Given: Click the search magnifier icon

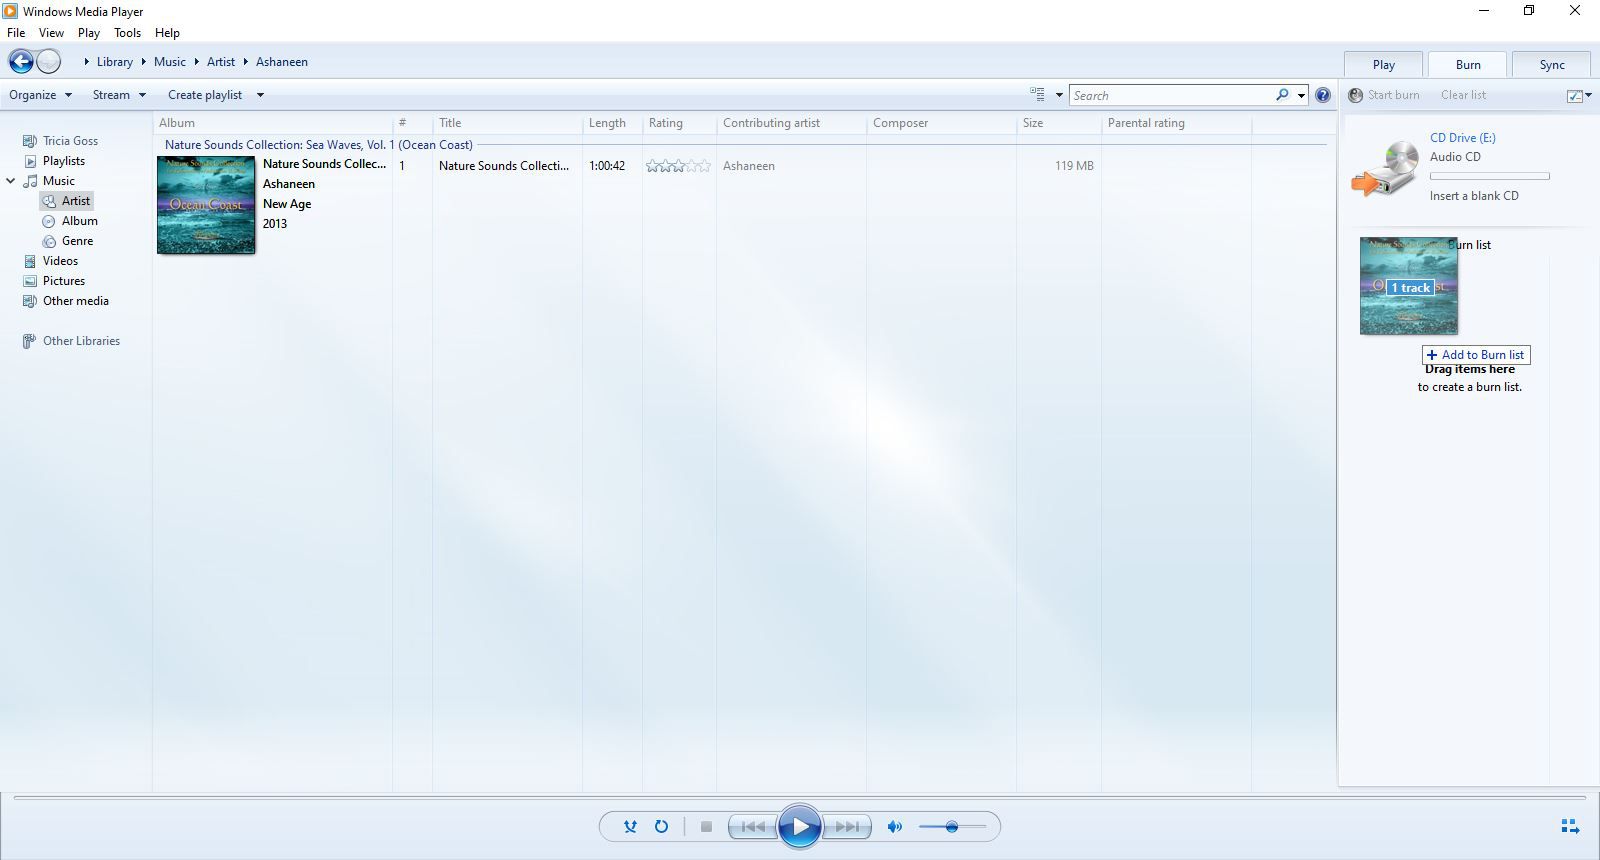Looking at the screenshot, I should [1282, 95].
